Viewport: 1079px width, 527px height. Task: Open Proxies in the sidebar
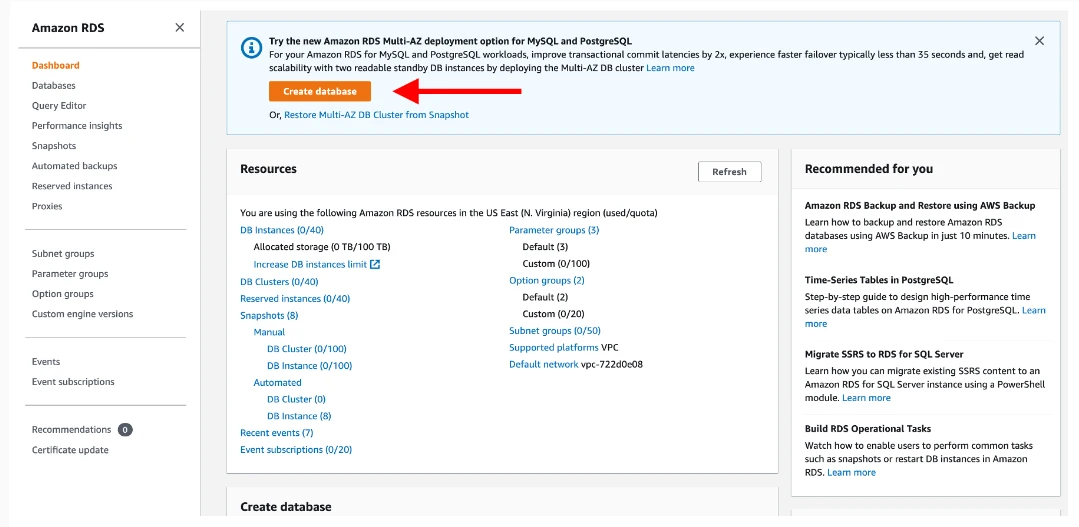(x=47, y=206)
